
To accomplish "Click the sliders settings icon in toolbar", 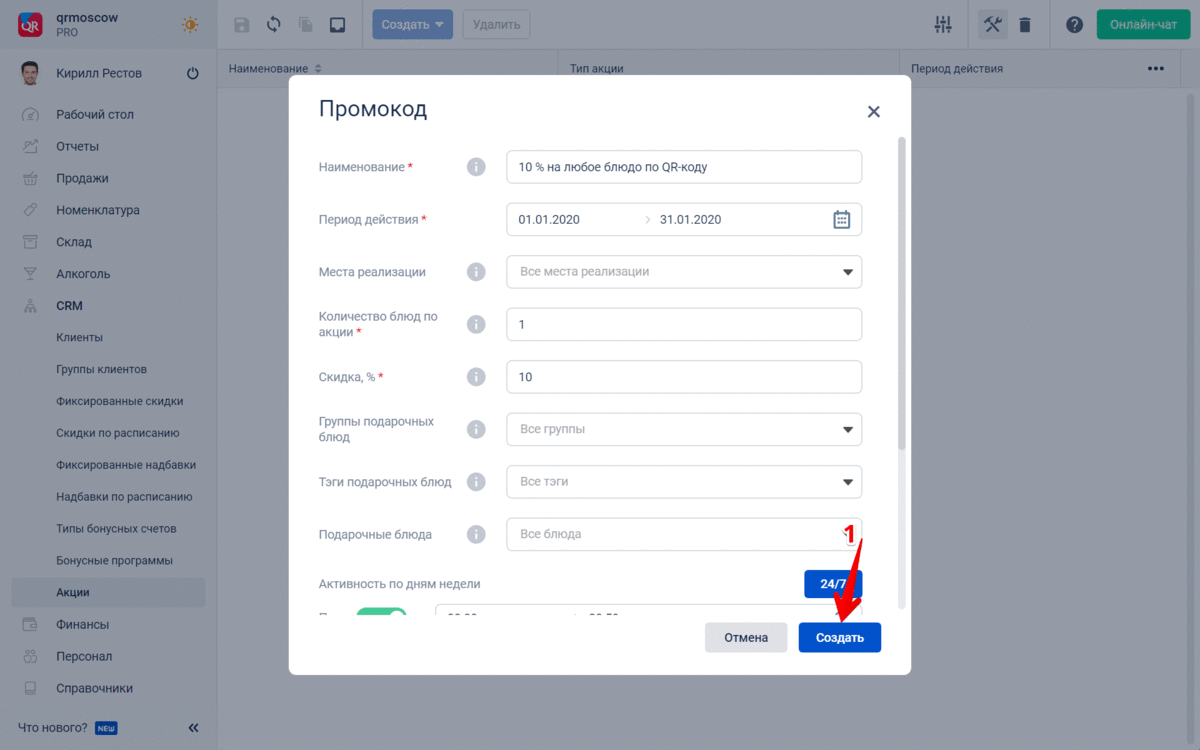I will coord(943,25).
